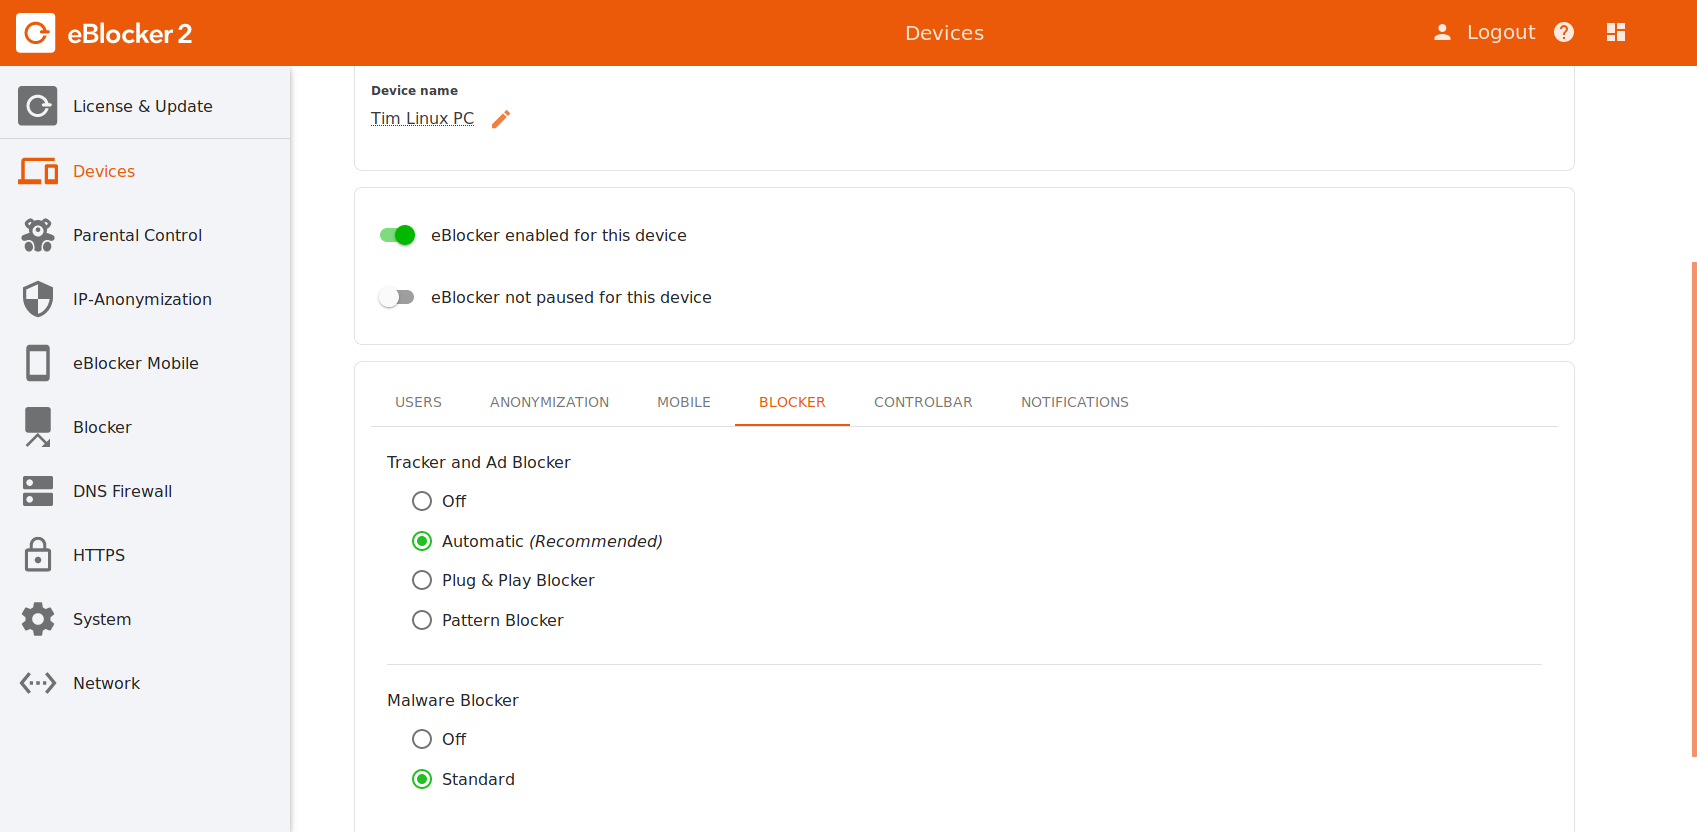
Task: Click the Tim Linux PC device name
Action: tap(422, 118)
